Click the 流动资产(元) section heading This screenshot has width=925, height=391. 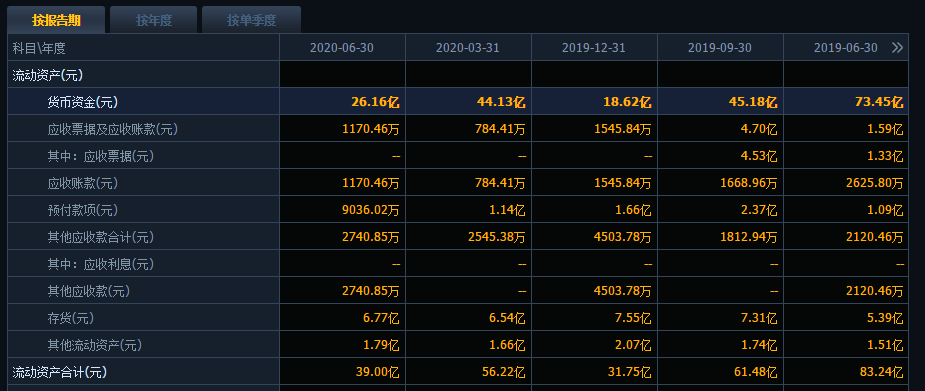[x=48, y=75]
